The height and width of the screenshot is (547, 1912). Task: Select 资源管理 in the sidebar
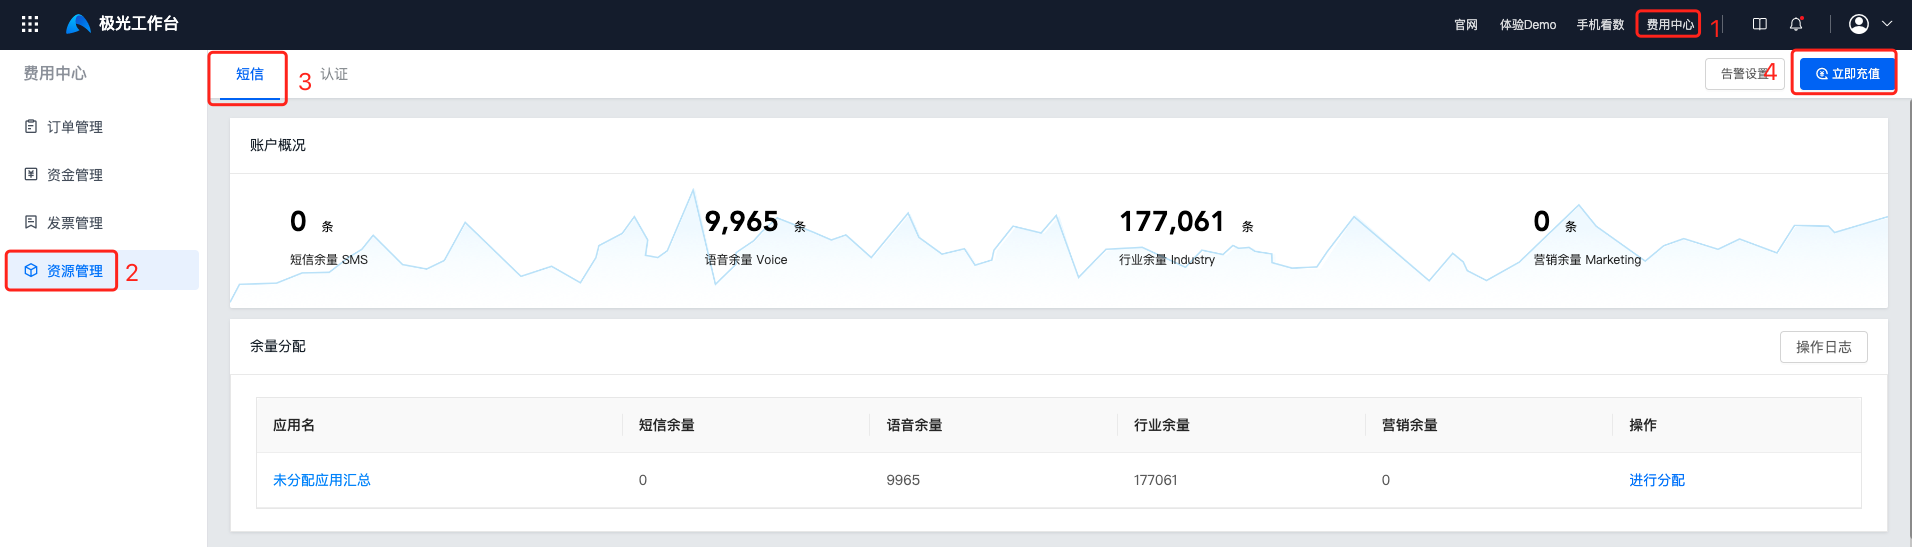tap(75, 271)
